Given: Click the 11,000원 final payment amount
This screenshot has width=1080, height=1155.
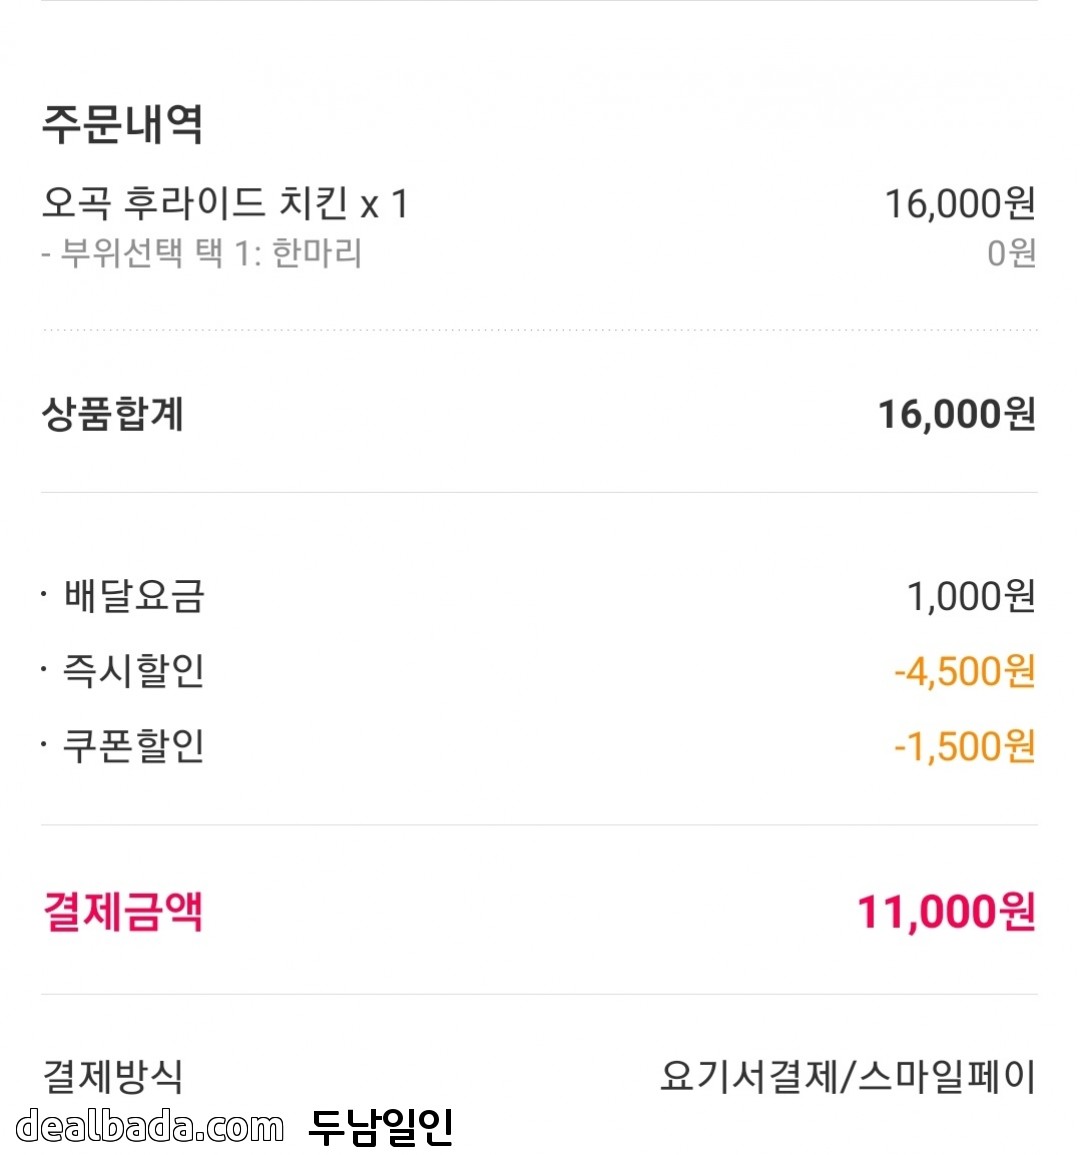Looking at the screenshot, I should (945, 912).
